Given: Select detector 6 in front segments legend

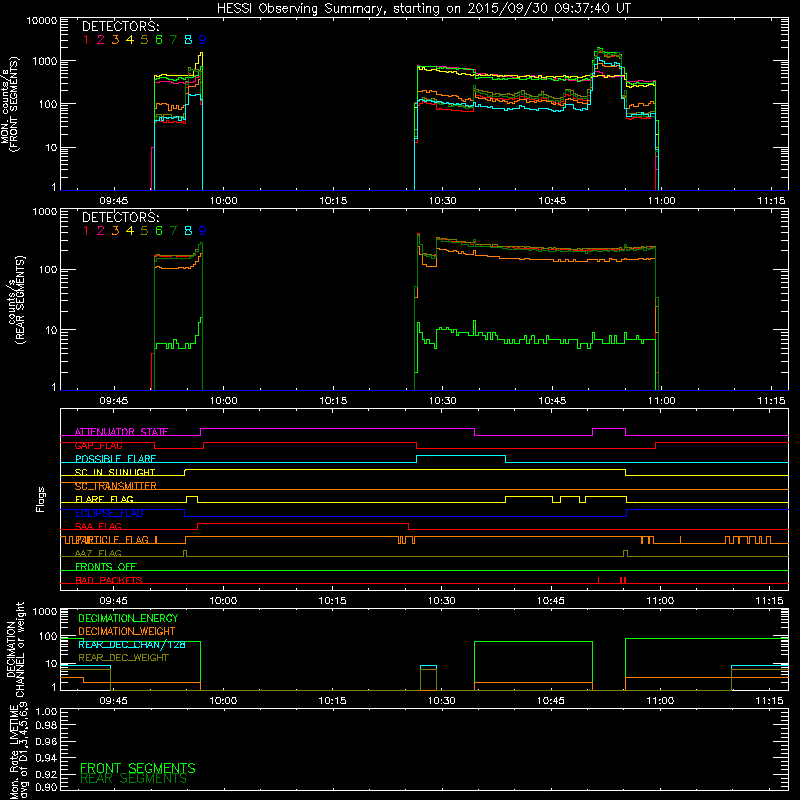Looking at the screenshot, I should click(159, 40).
